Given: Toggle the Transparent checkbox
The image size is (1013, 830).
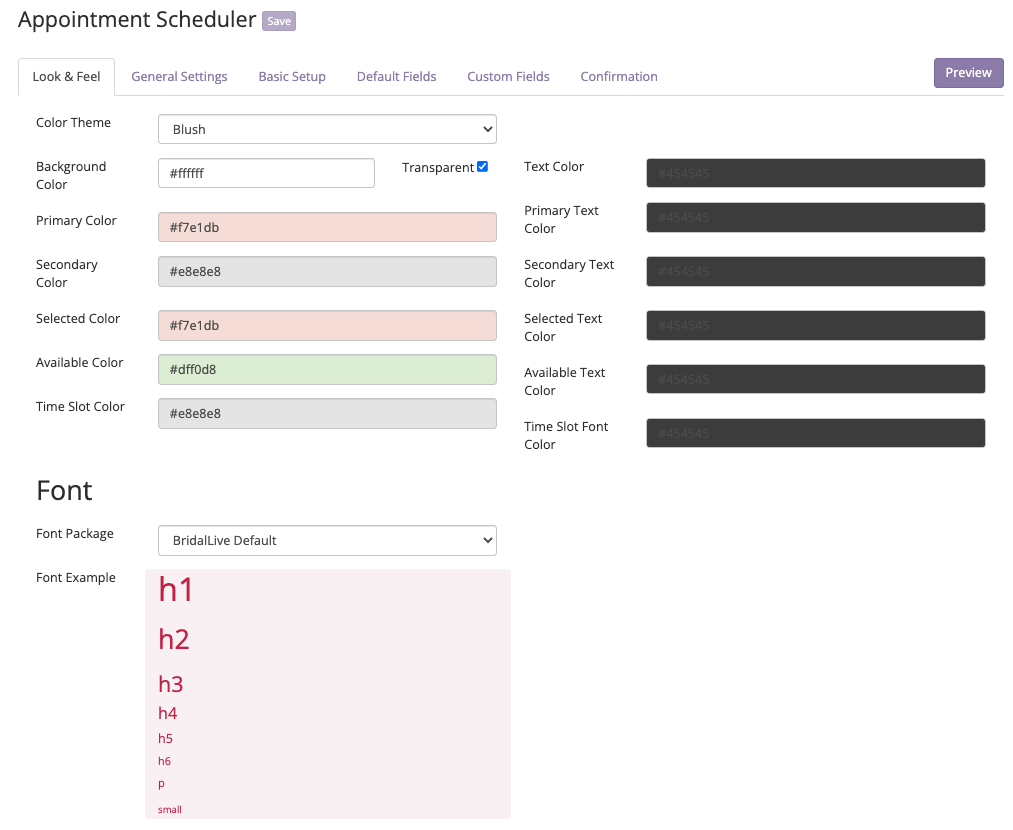Looking at the screenshot, I should point(482,167).
